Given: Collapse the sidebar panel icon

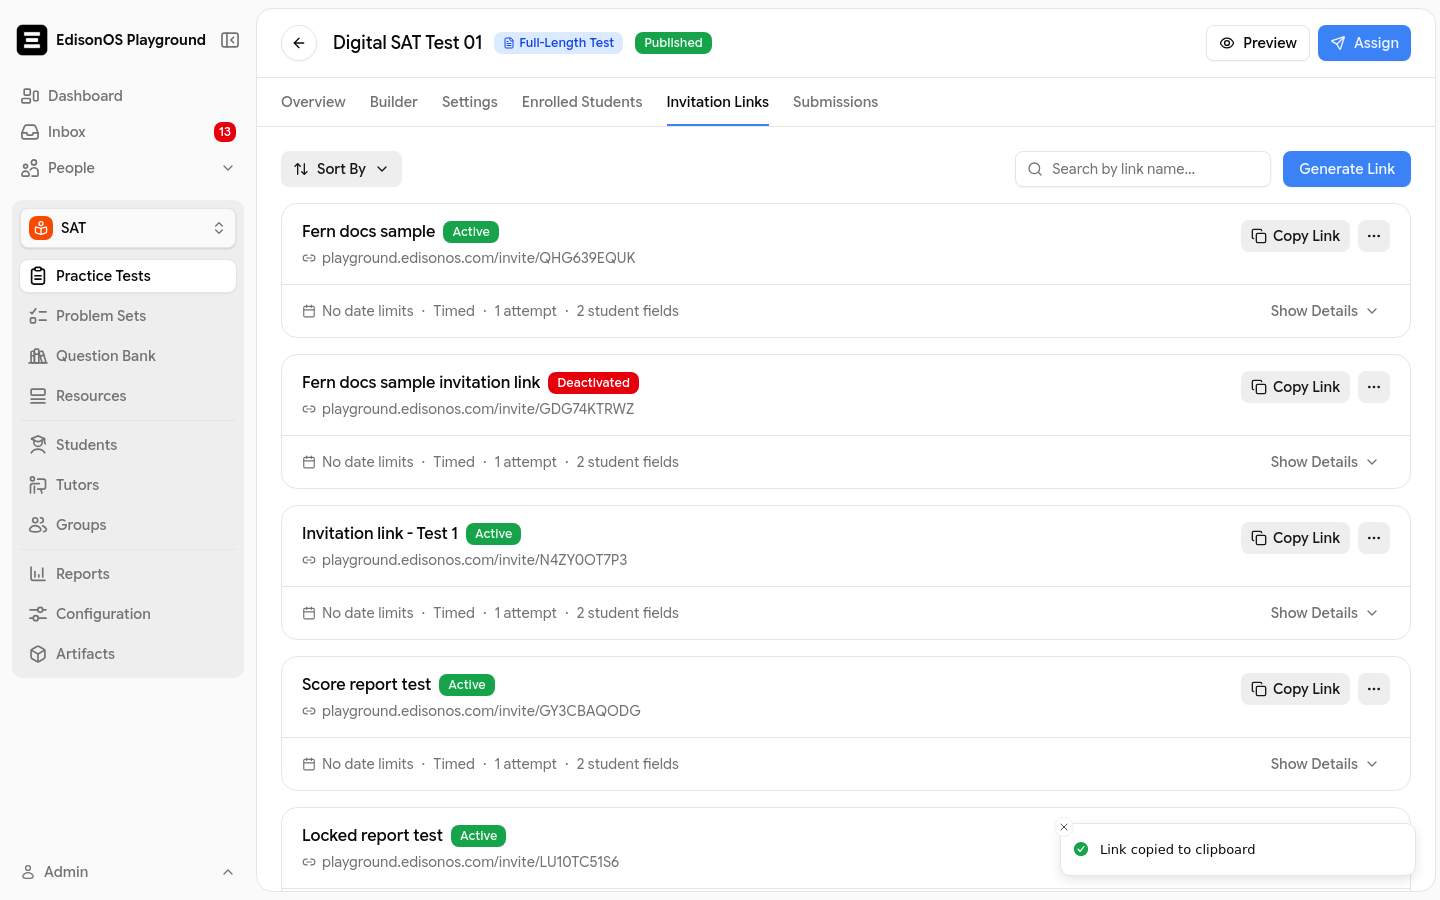Looking at the screenshot, I should 230,40.
